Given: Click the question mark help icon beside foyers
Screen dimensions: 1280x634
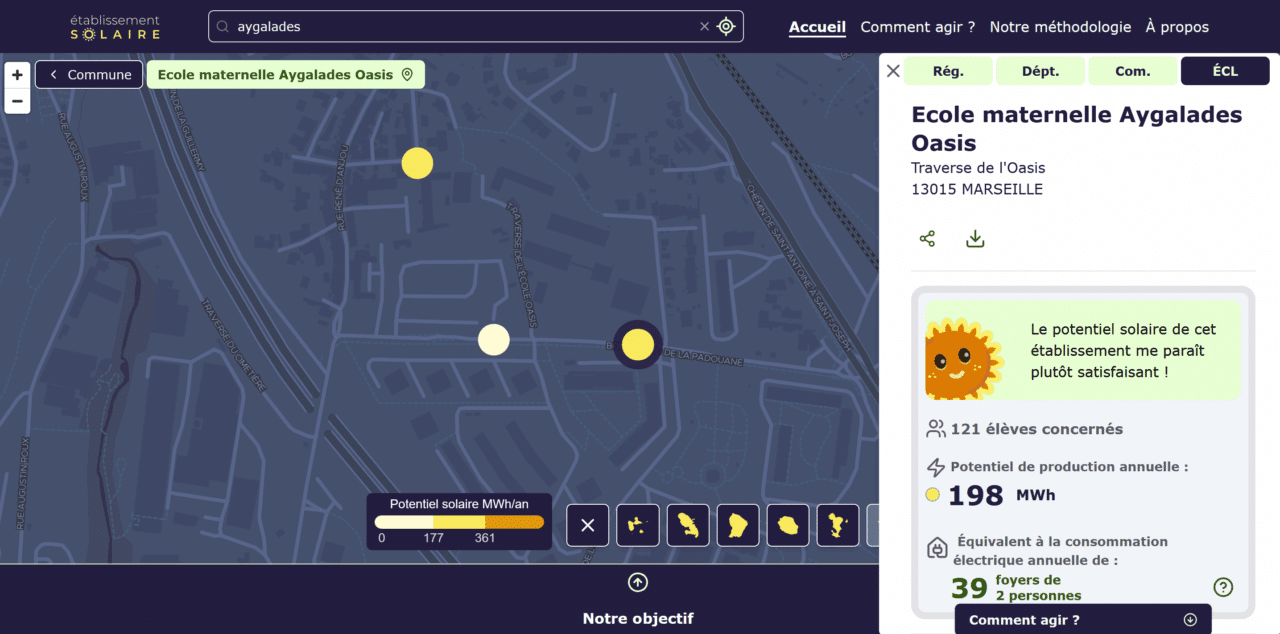Looking at the screenshot, I should [x=1222, y=587].
